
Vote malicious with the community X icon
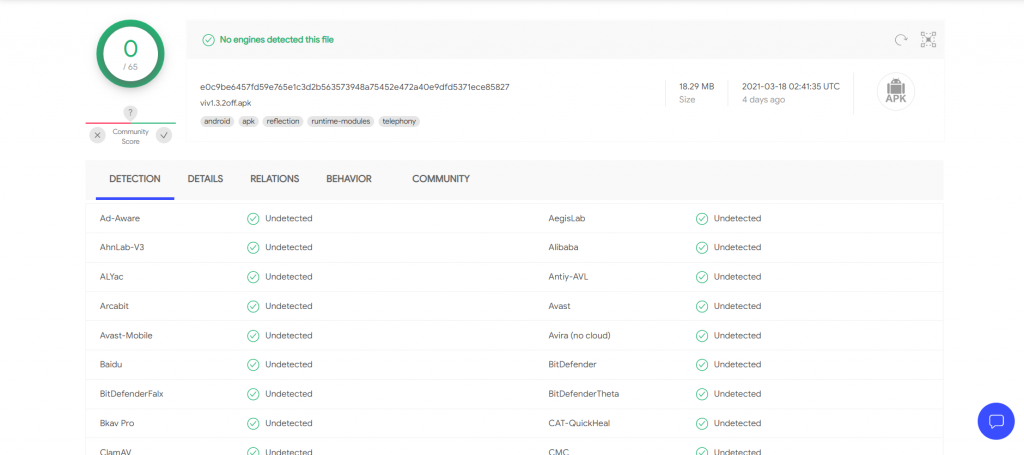click(97, 135)
